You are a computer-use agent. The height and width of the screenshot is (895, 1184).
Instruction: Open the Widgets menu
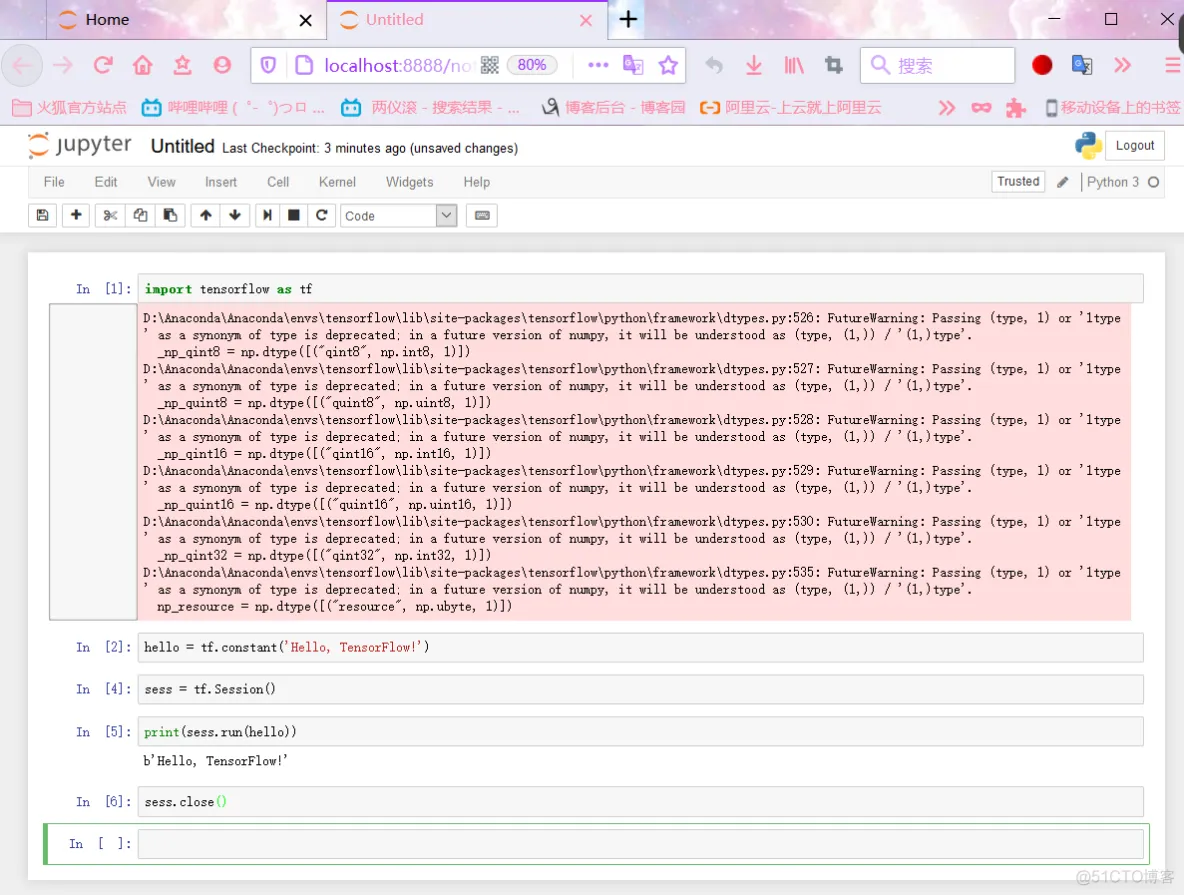(x=409, y=182)
